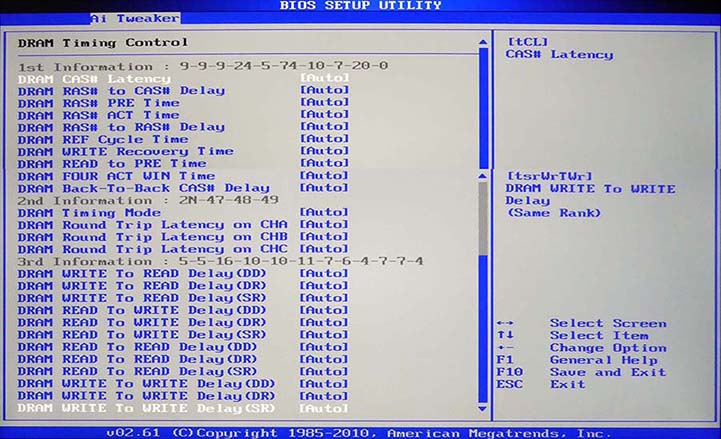
Task: Click the upper pane scroll up arrow
Action: click(483, 42)
